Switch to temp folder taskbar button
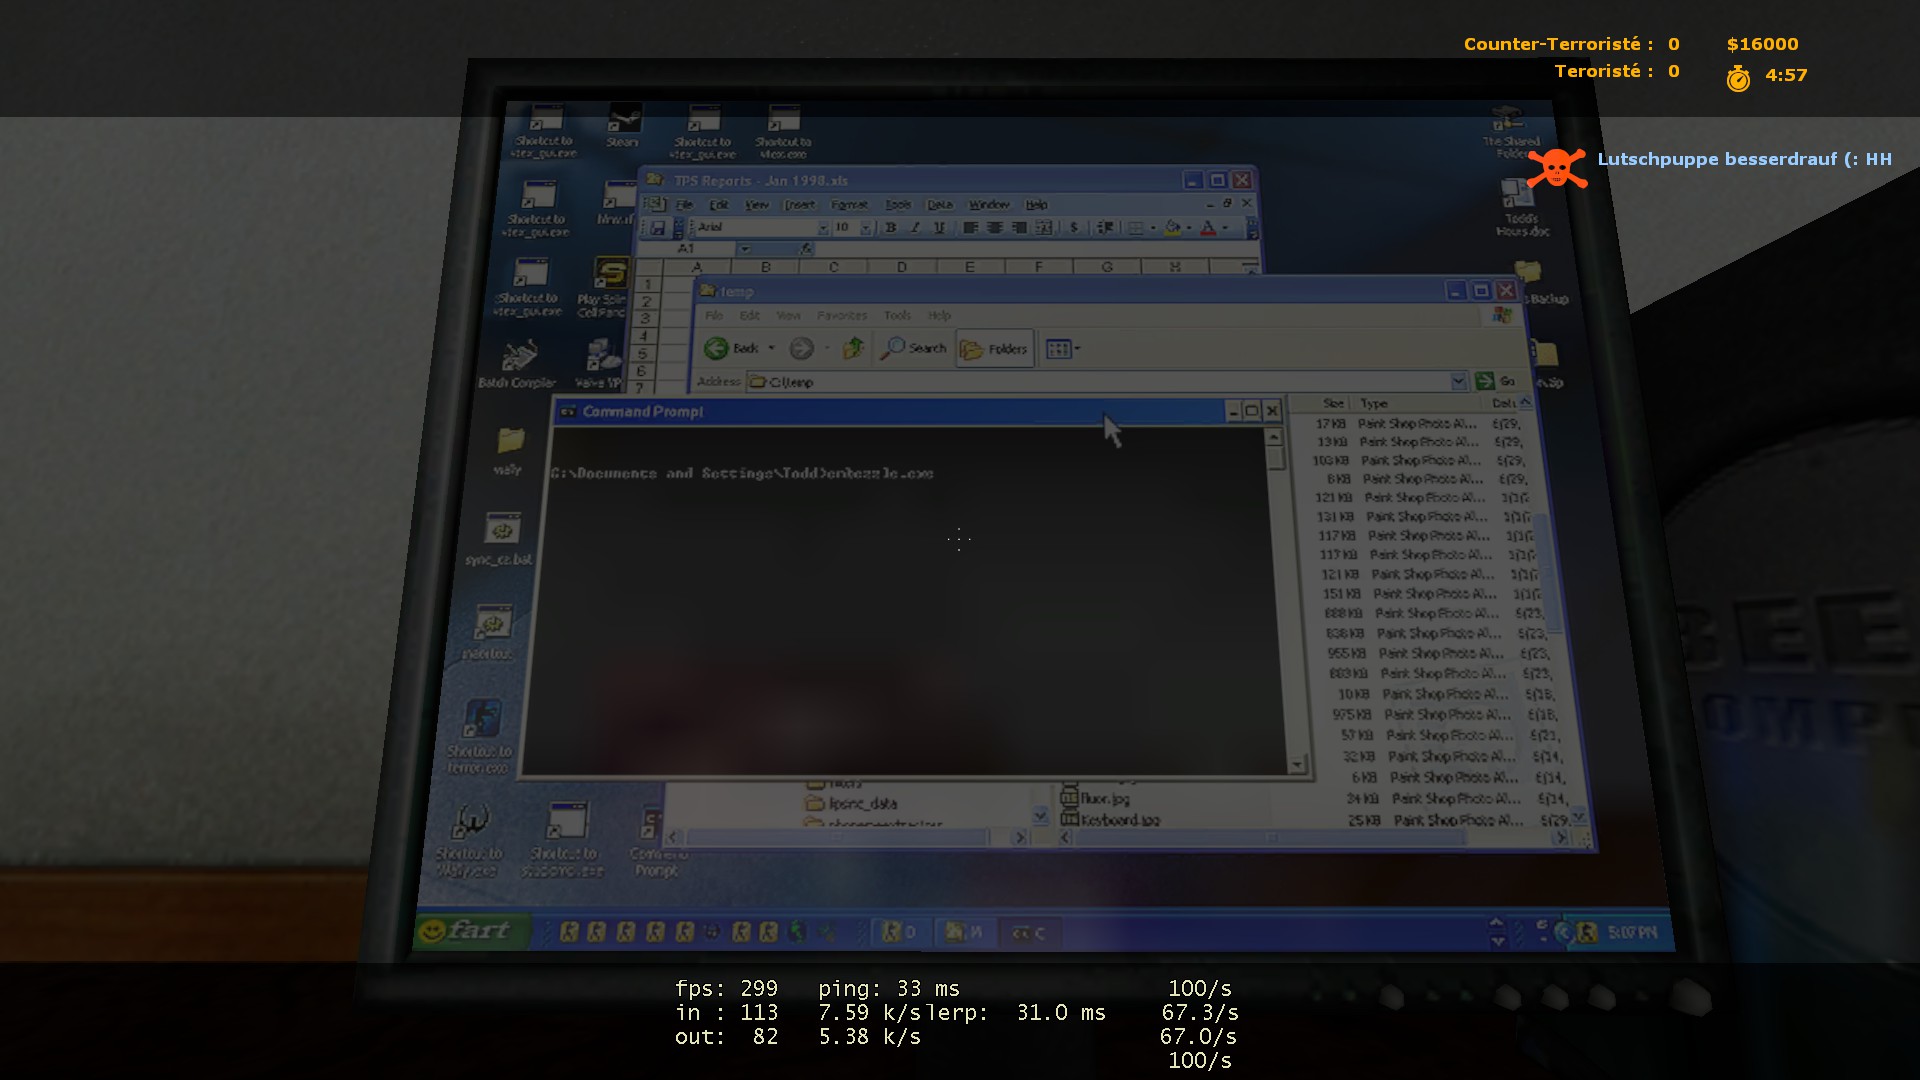This screenshot has width=1920, height=1080. click(x=964, y=933)
